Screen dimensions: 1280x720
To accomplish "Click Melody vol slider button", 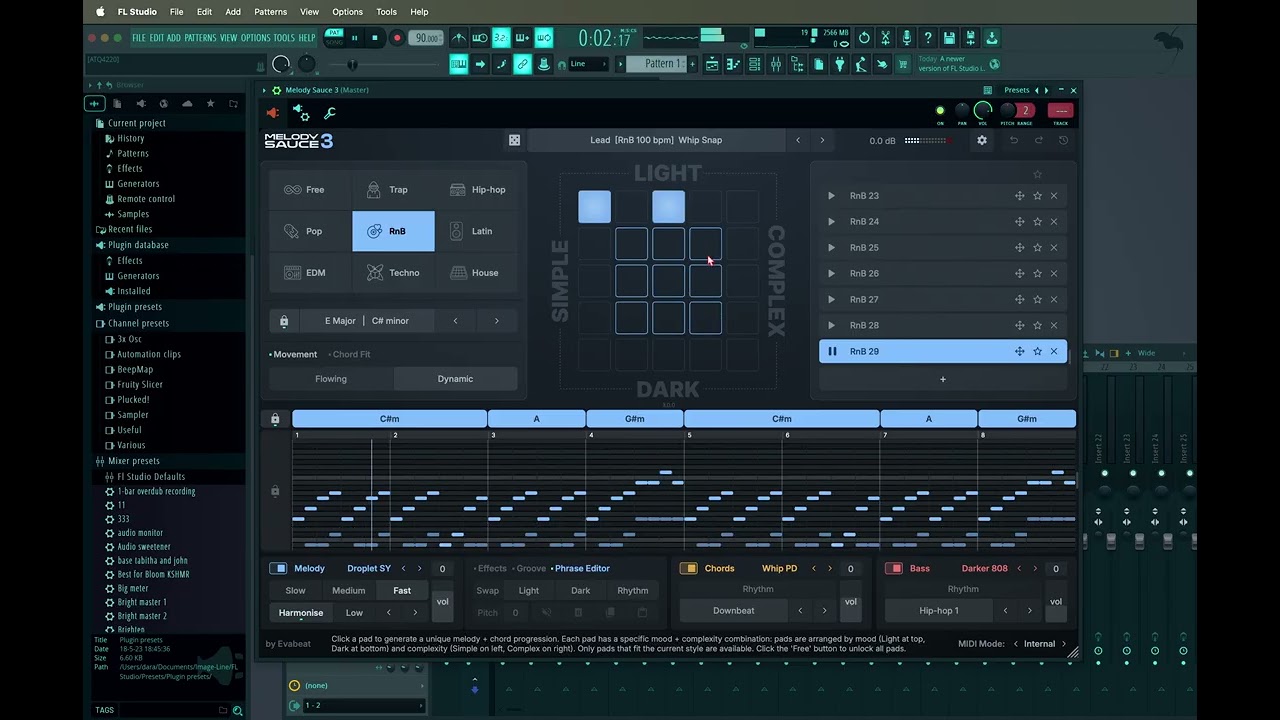I will click(x=442, y=601).
